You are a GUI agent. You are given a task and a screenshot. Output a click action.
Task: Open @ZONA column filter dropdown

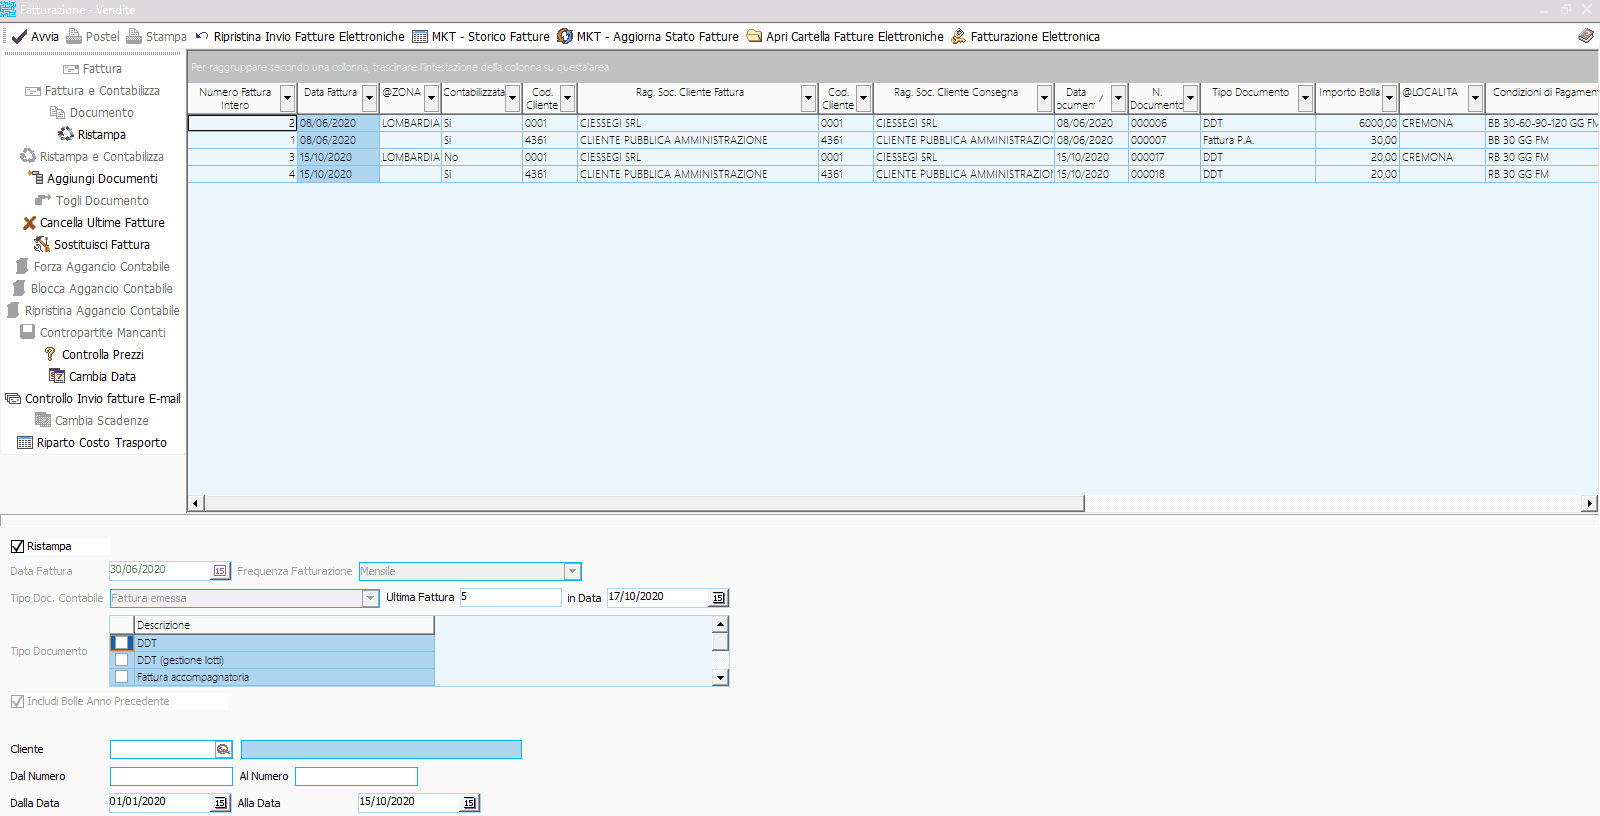(x=432, y=98)
